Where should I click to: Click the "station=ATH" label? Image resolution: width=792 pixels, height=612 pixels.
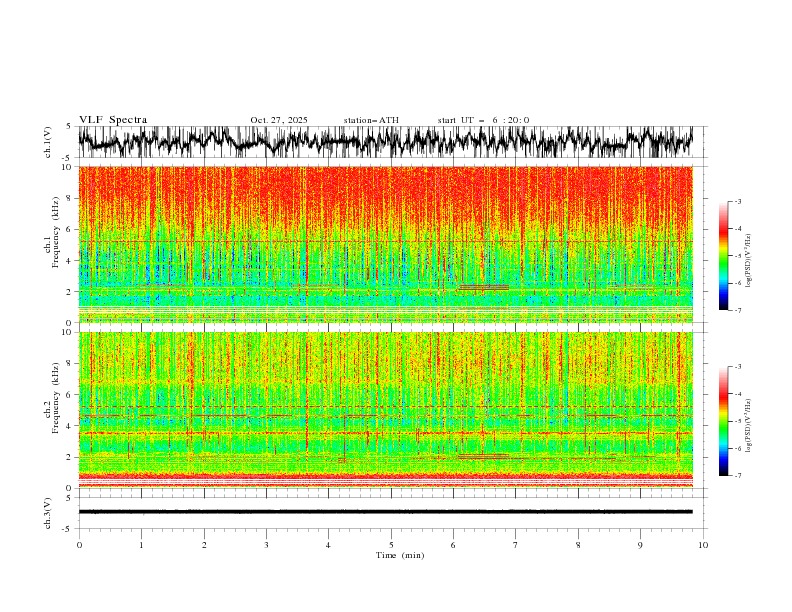click(371, 120)
